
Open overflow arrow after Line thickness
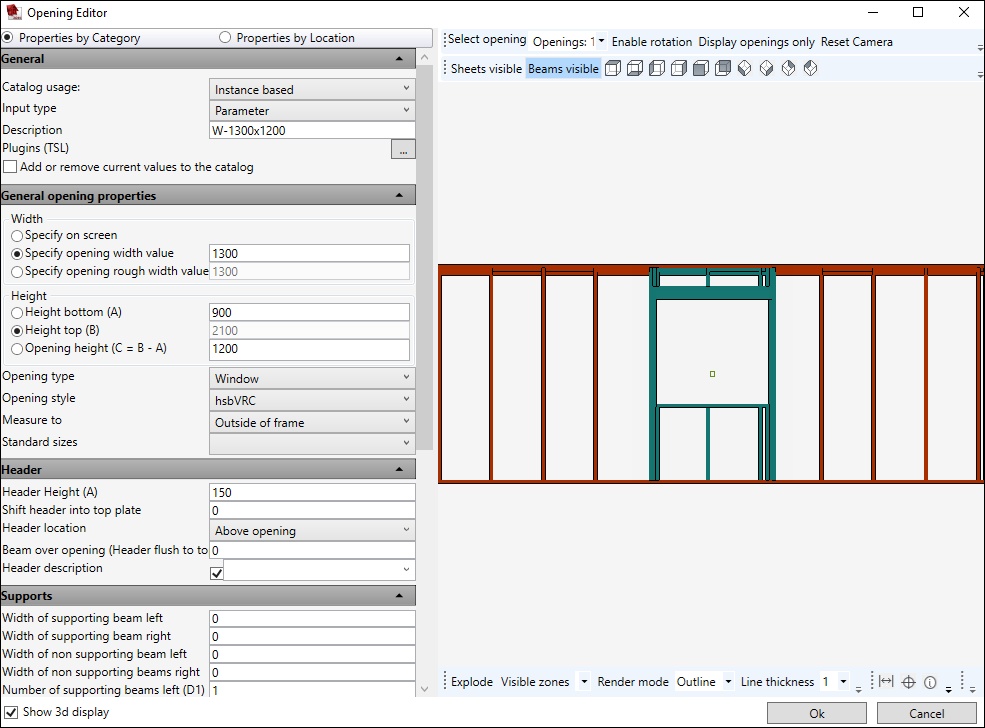click(x=859, y=688)
